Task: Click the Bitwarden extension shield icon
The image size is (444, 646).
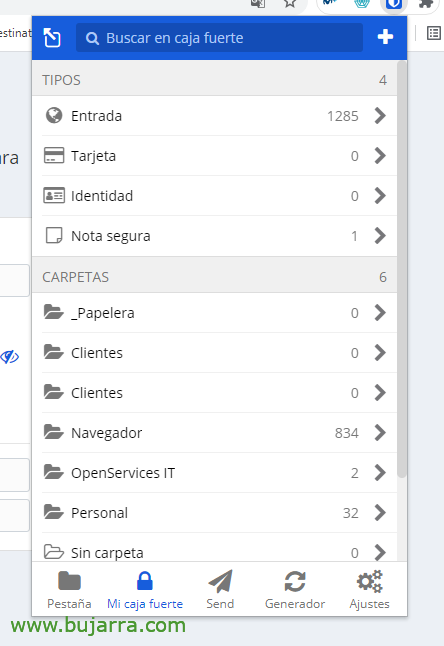Action: pyautogui.click(x=393, y=4)
